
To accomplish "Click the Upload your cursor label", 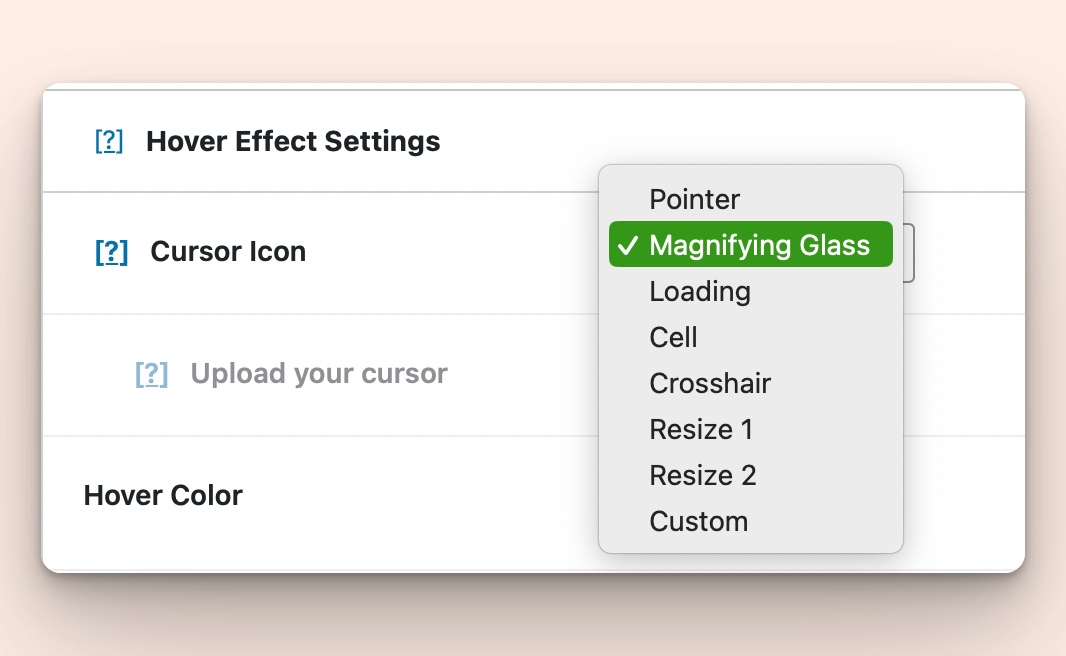I will point(319,374).
